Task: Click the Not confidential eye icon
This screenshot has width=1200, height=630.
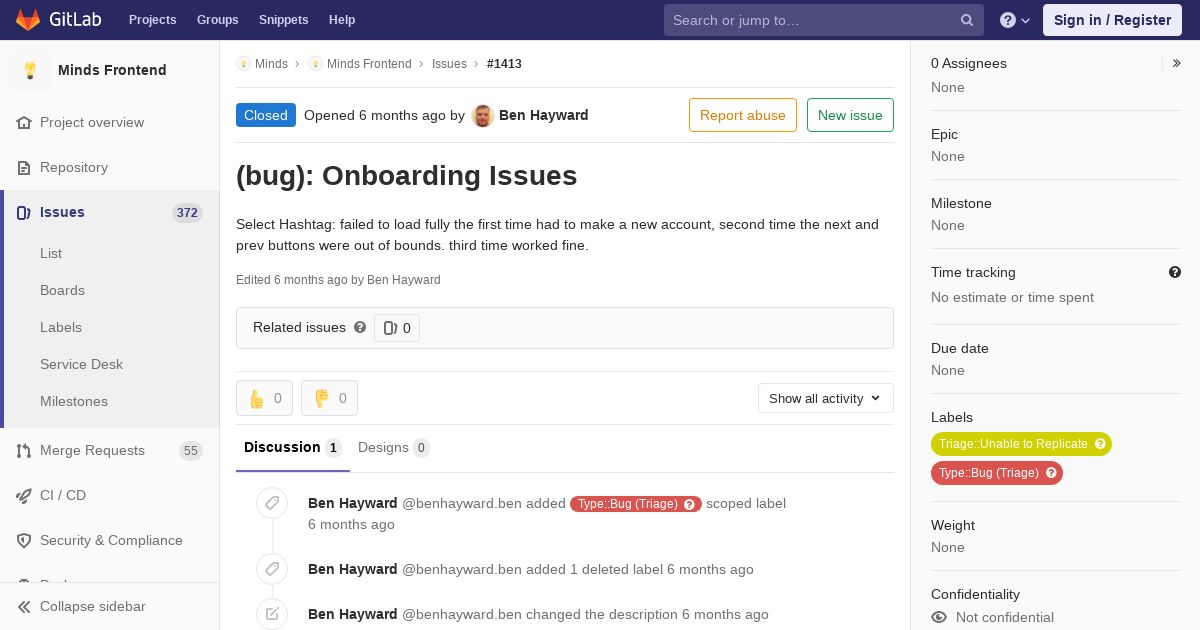Action: click(x=939, y=617)
